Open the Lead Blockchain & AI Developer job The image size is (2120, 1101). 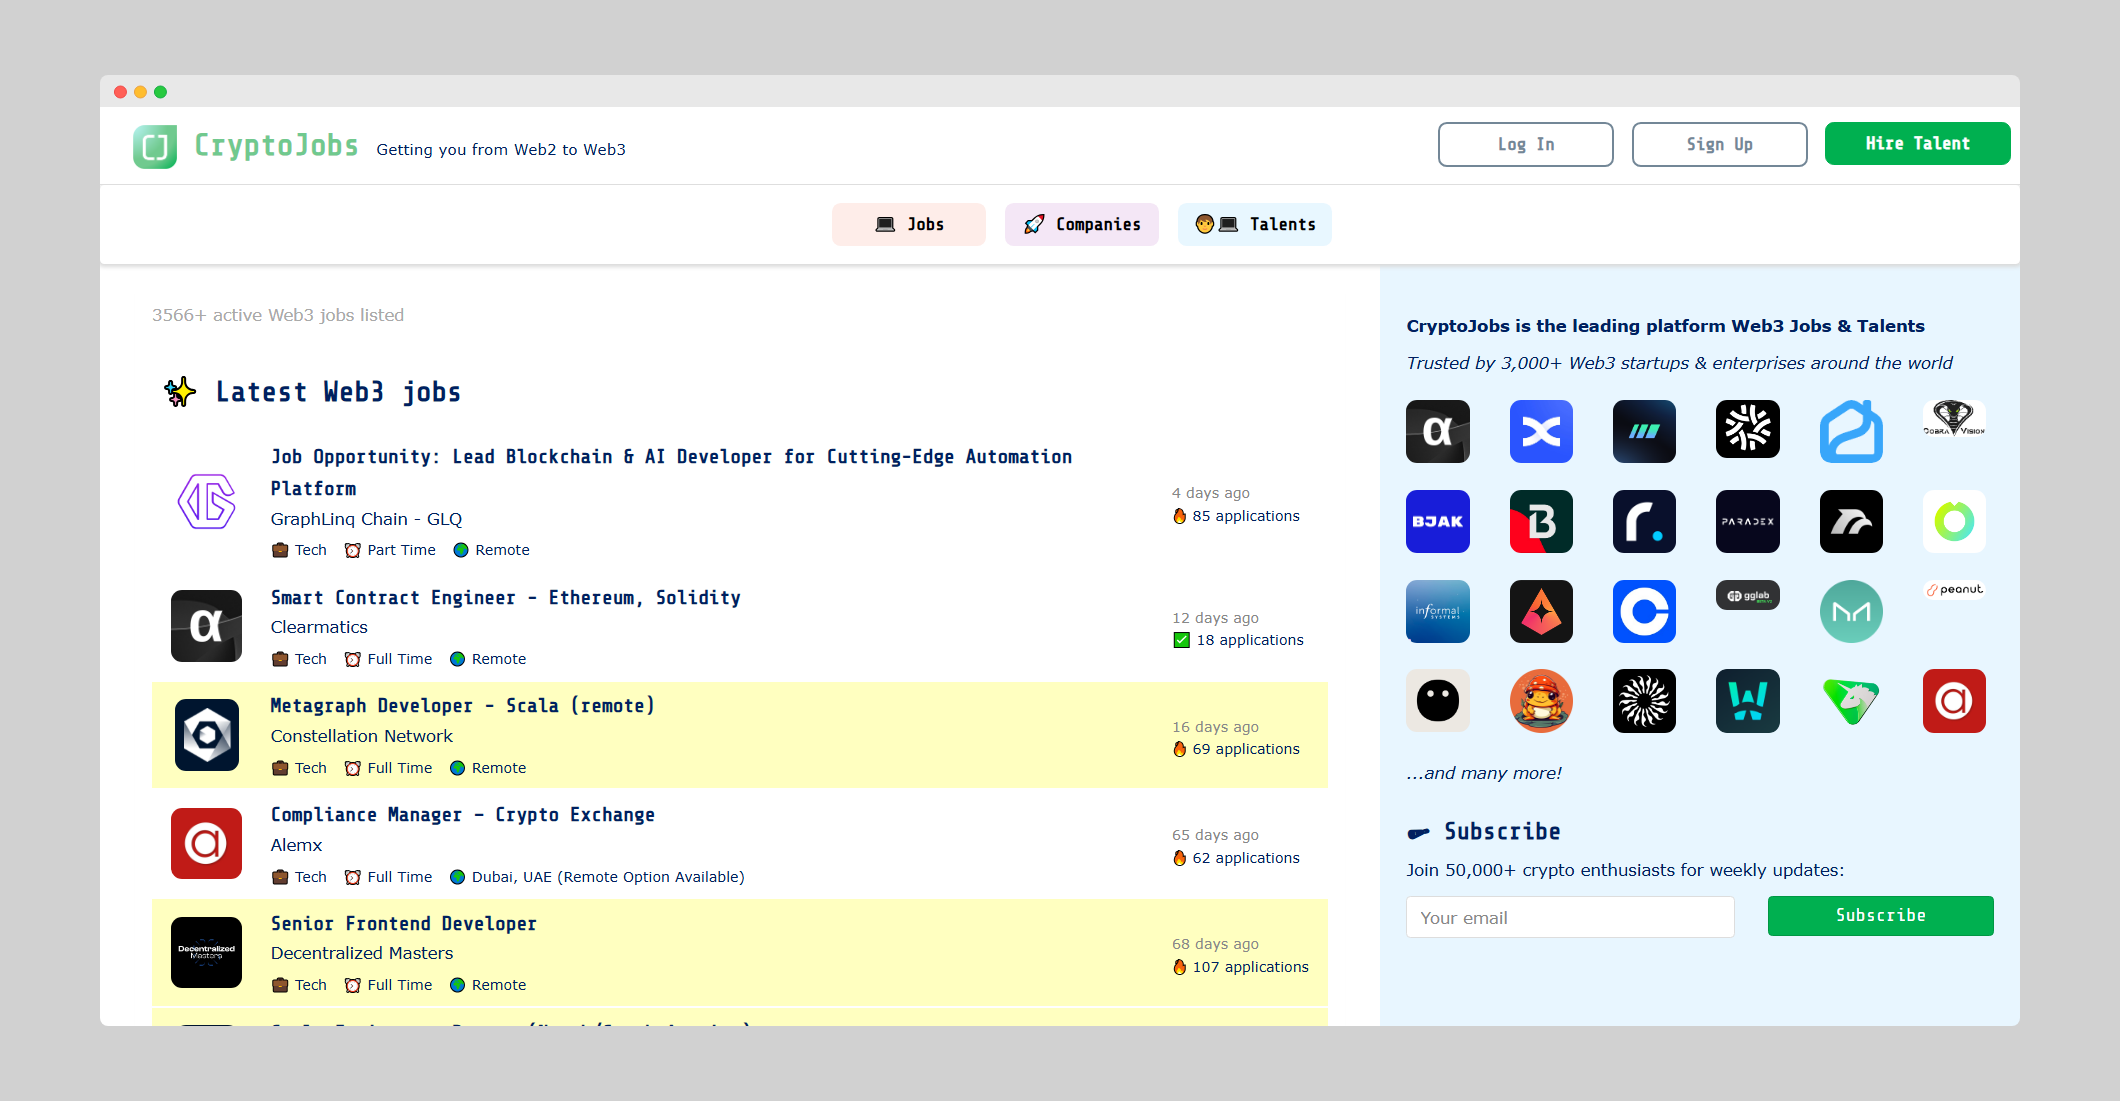pyautogui.click(x=671, y=472)
